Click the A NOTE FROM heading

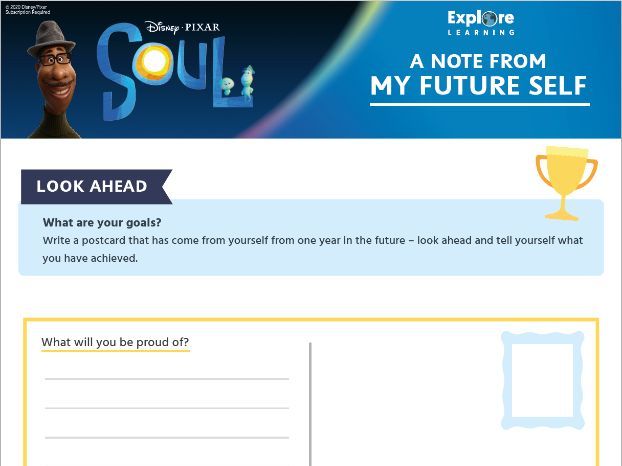[x=478, y=61]
